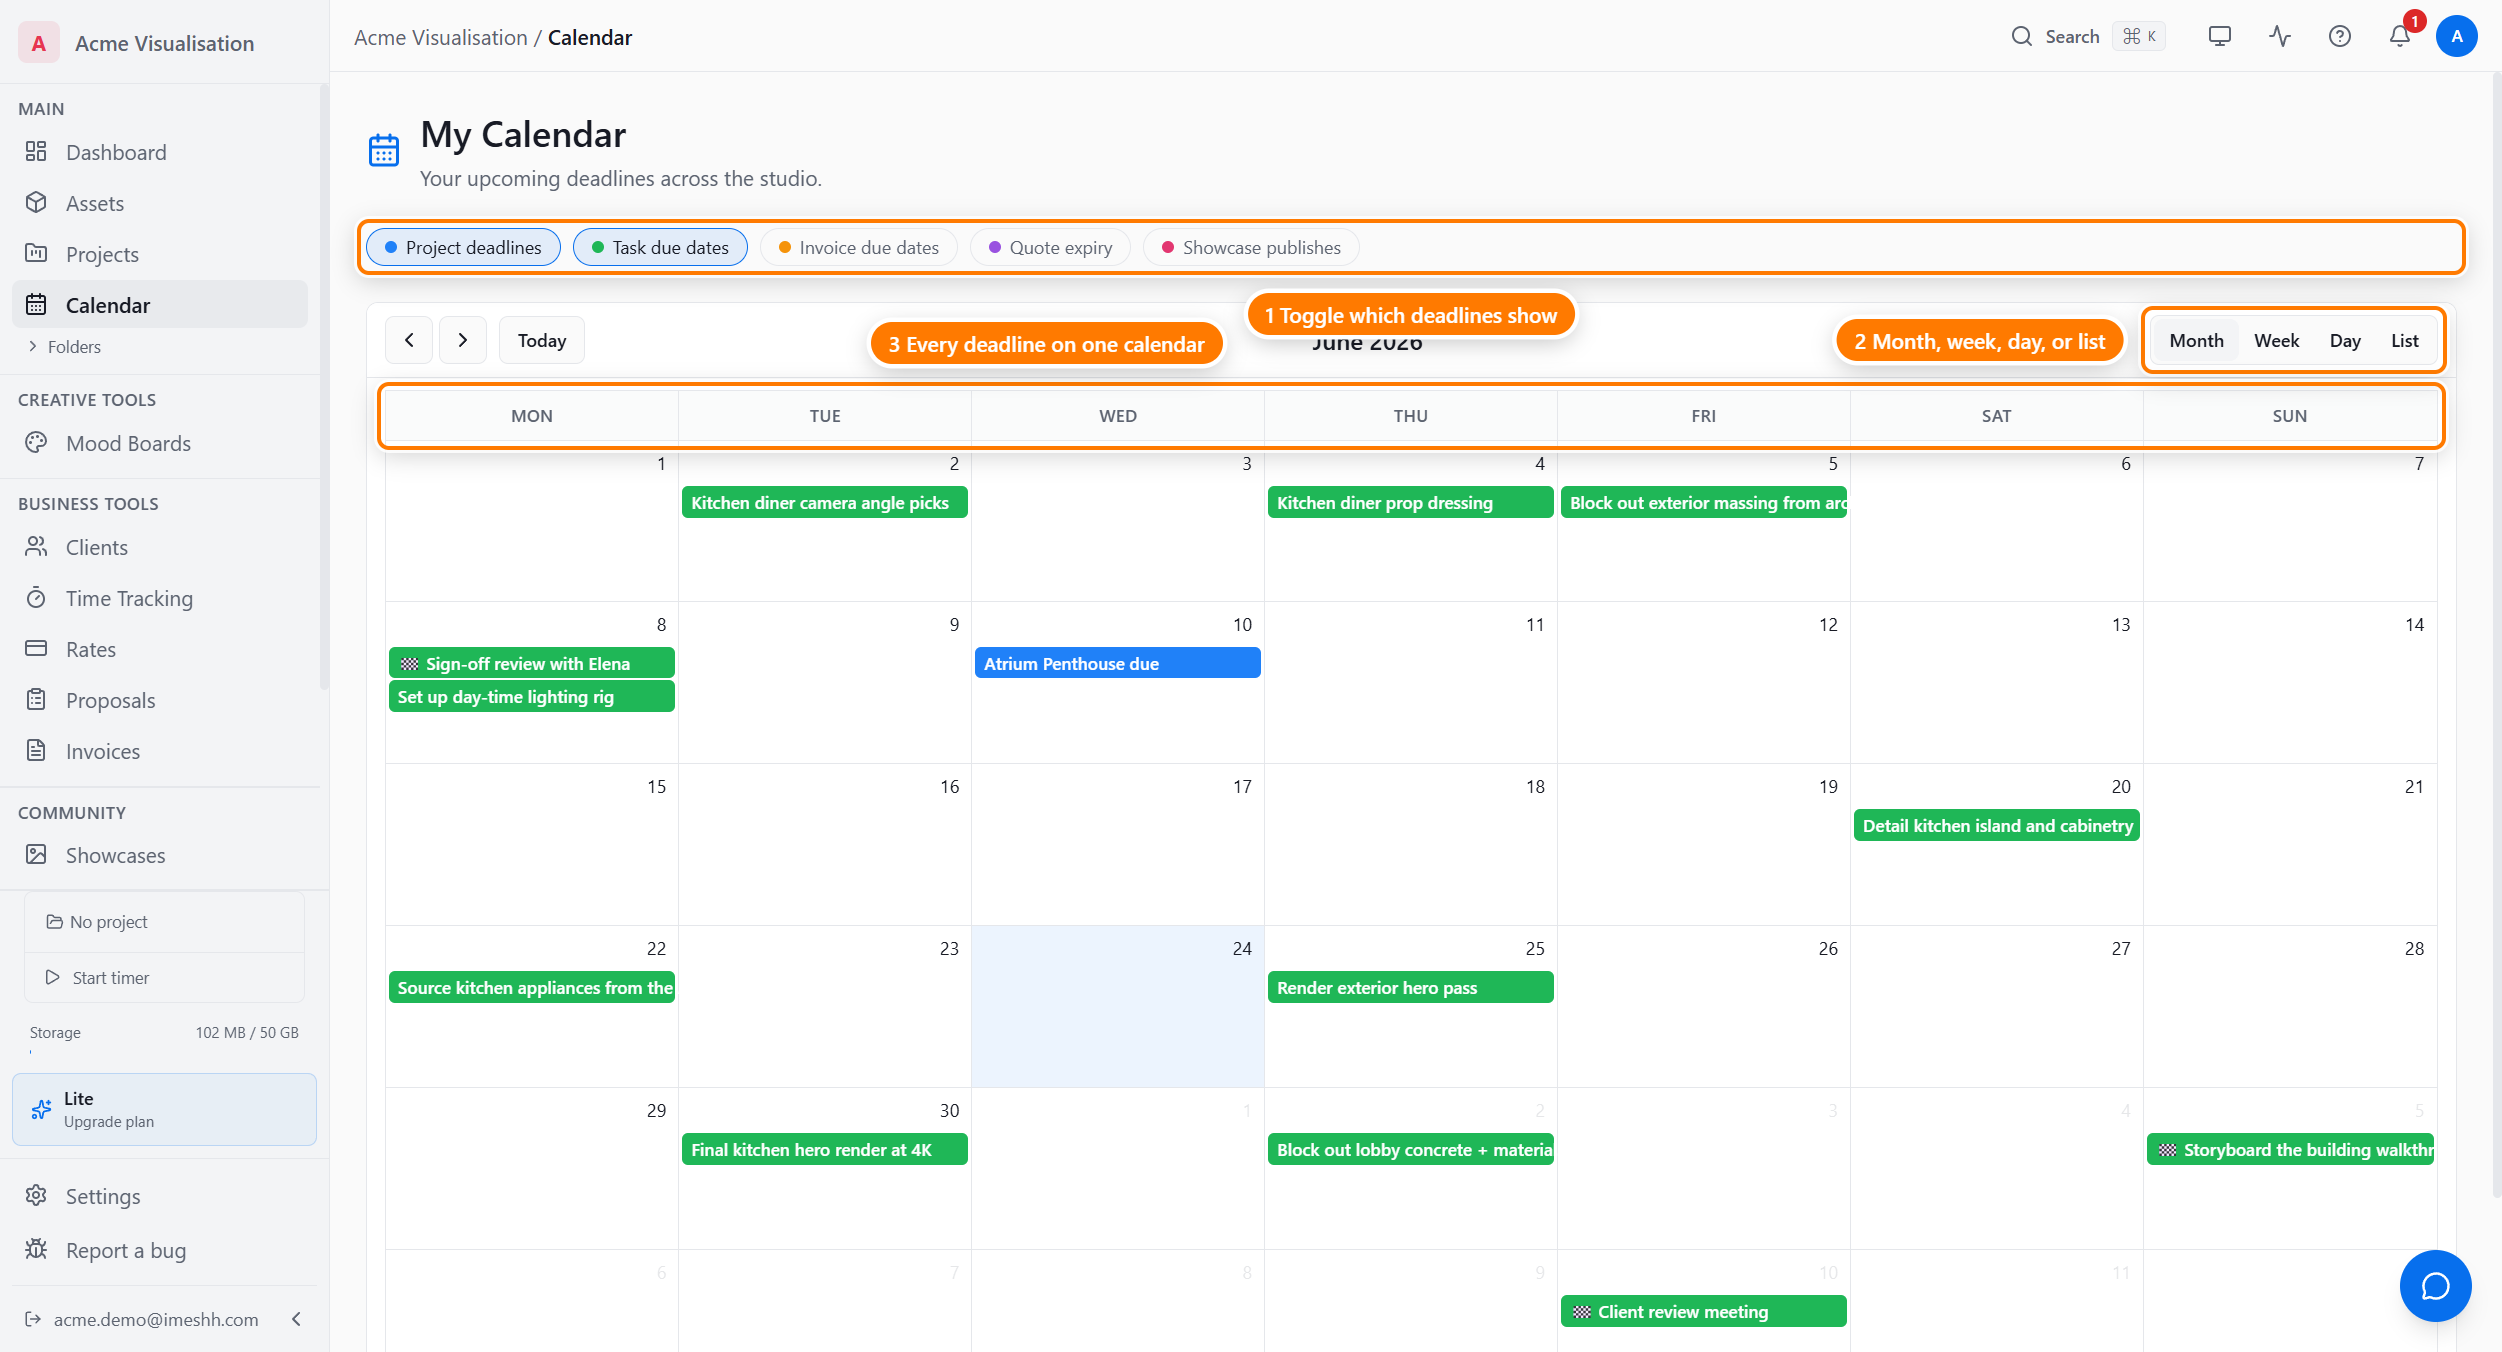This screenshot has height=1352, width=2502.
Task: Open Calendar in the sidebar
Action: pos(160,304)
